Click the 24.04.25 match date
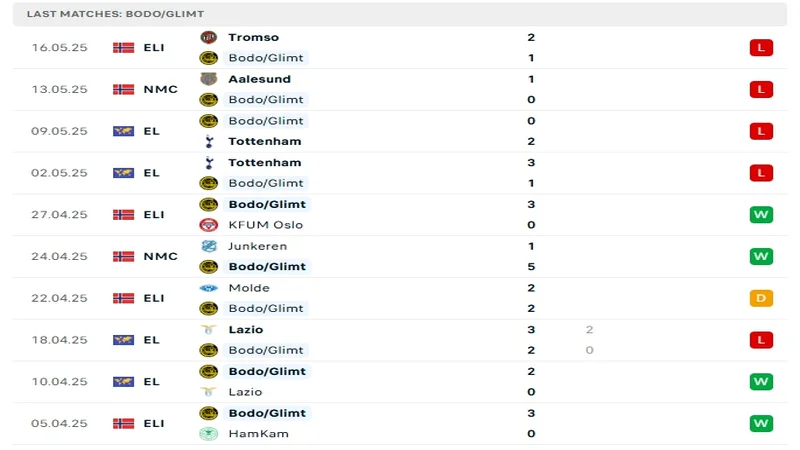Screen dimensions: 800x450 pyautogui.click(x=59, y=256)
